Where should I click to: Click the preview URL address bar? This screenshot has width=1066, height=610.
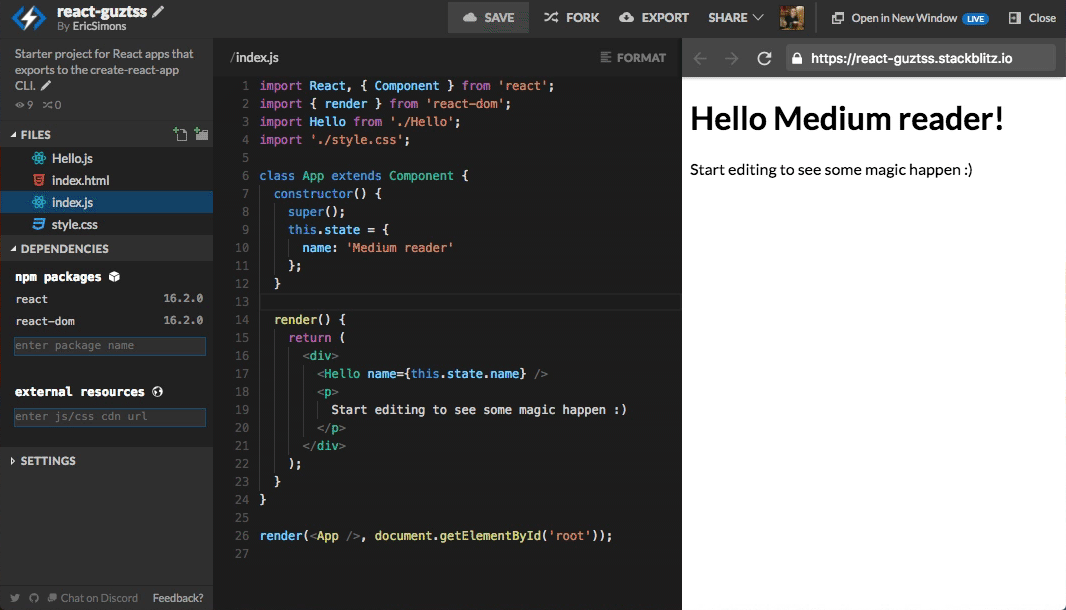(921, 58)
